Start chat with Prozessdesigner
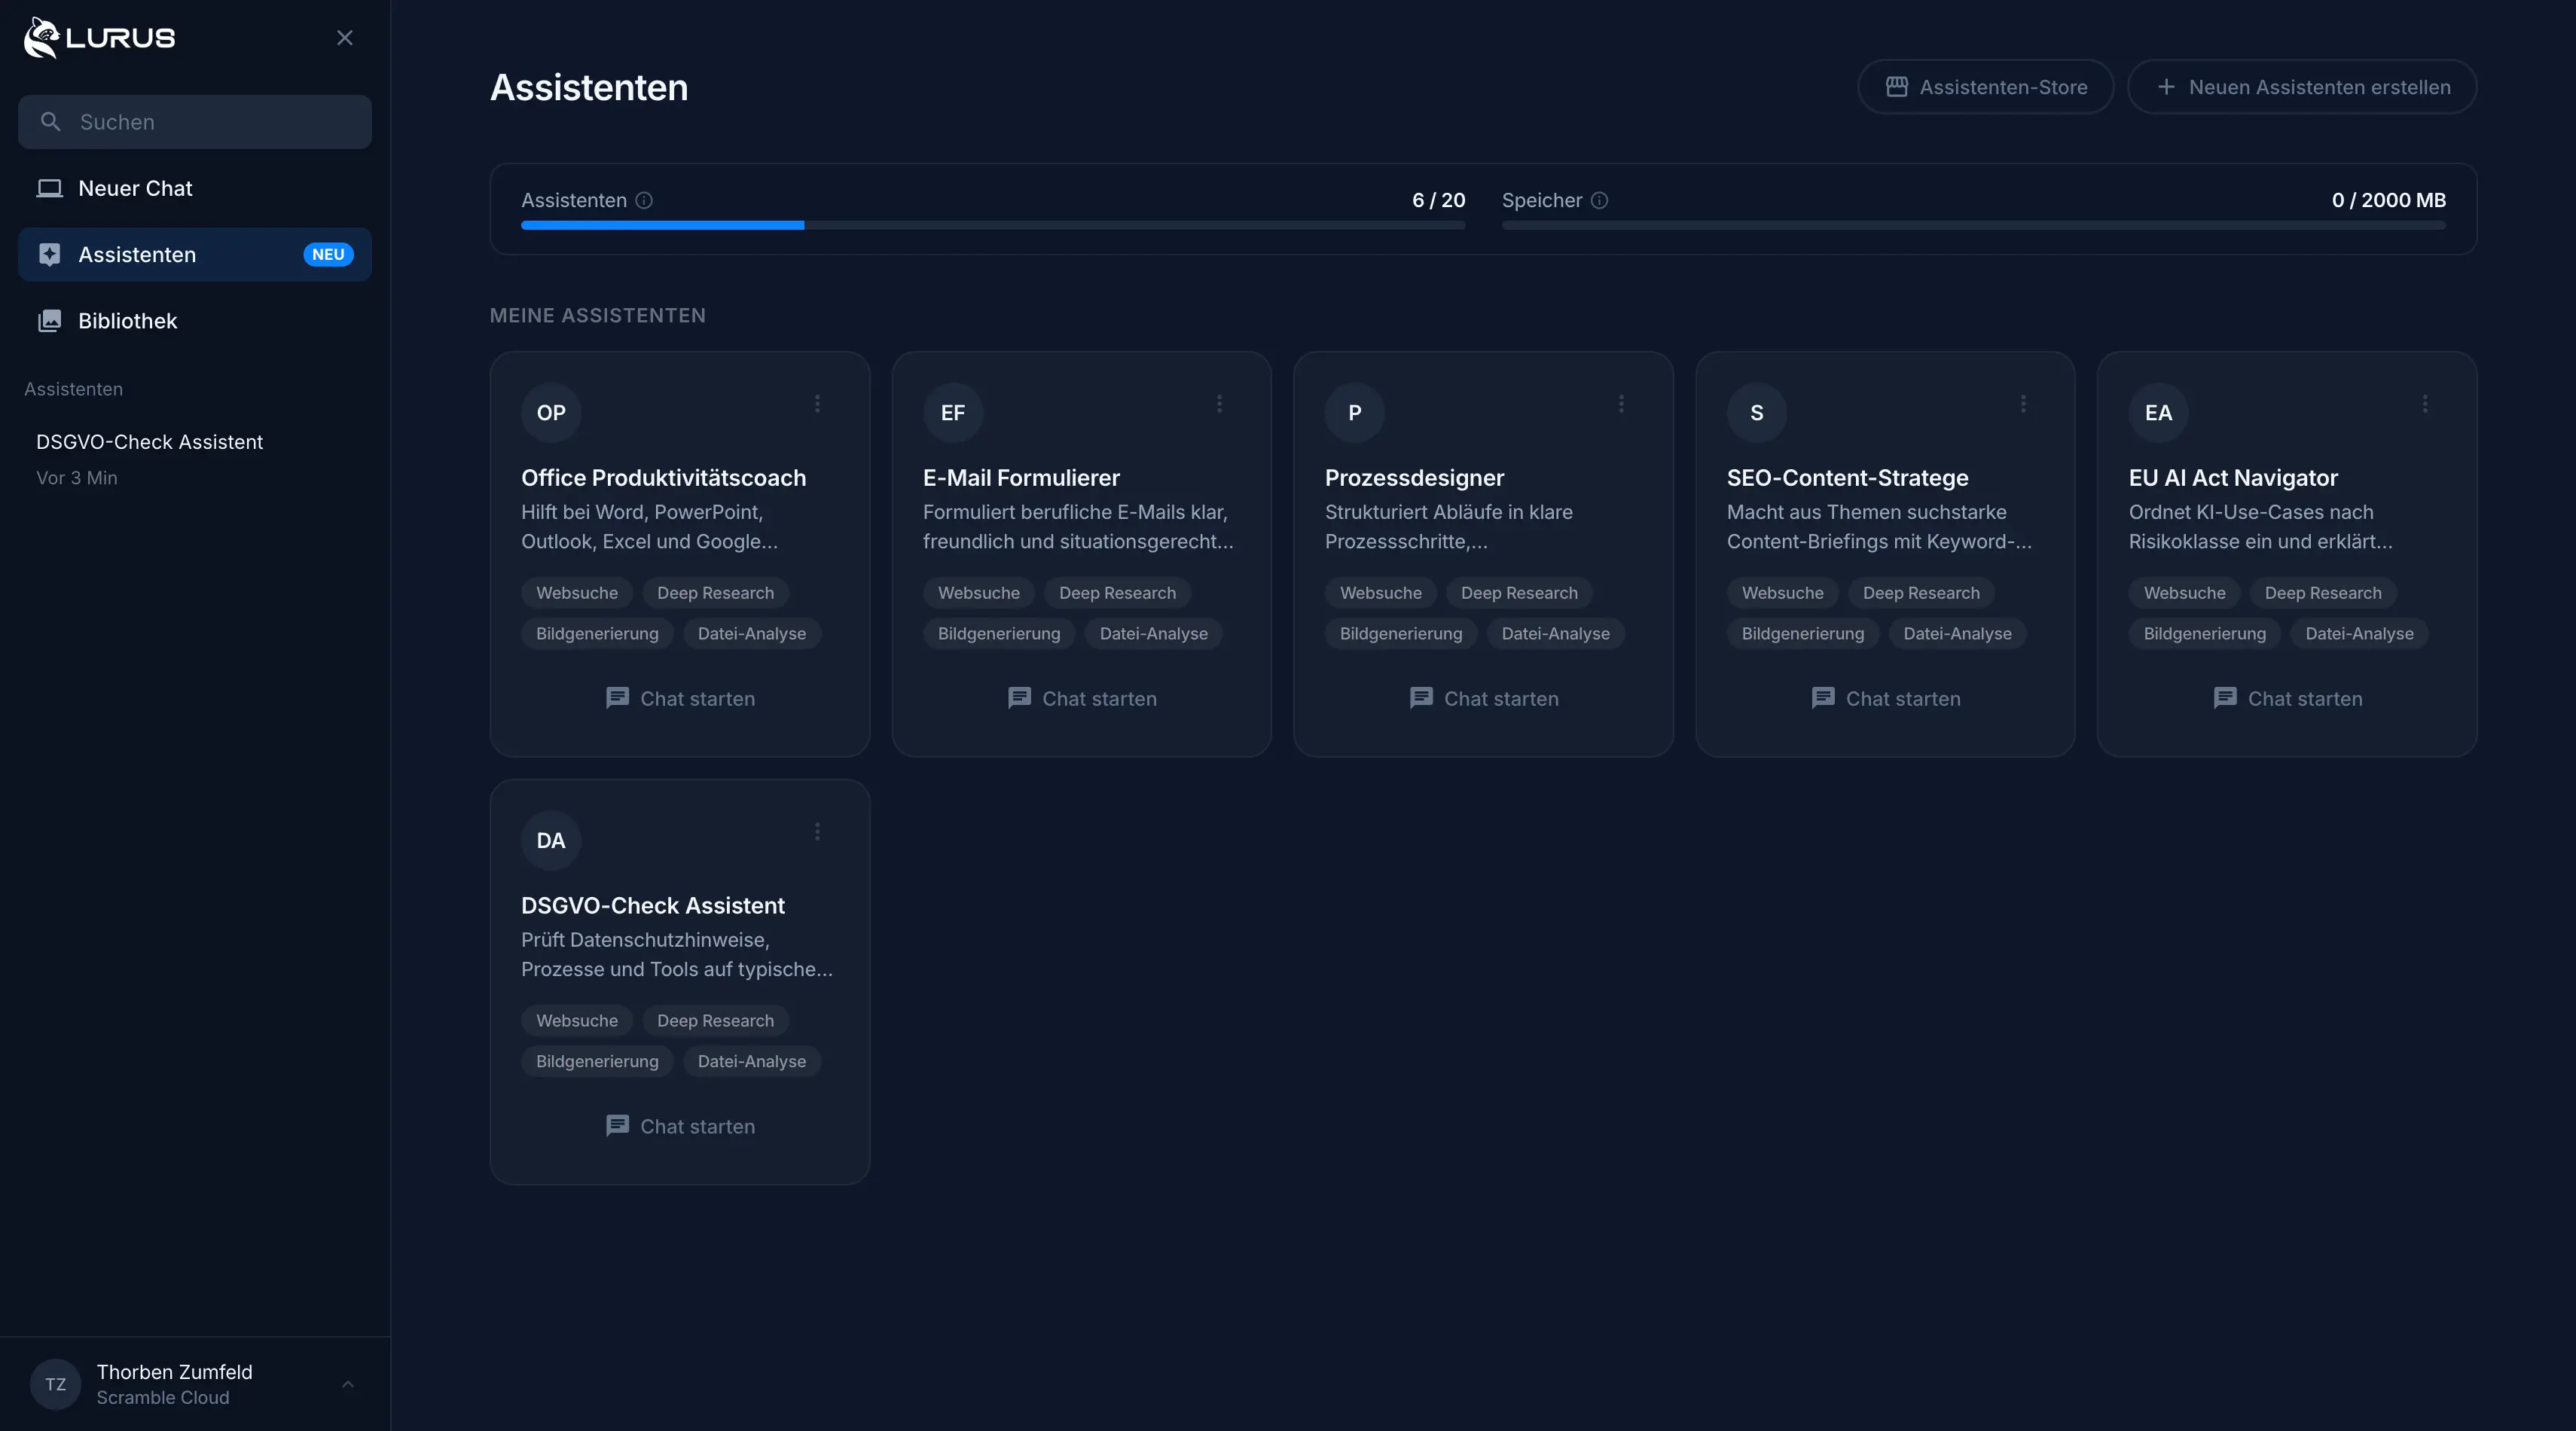The image size is (2576, 1431). [1484, 698]
